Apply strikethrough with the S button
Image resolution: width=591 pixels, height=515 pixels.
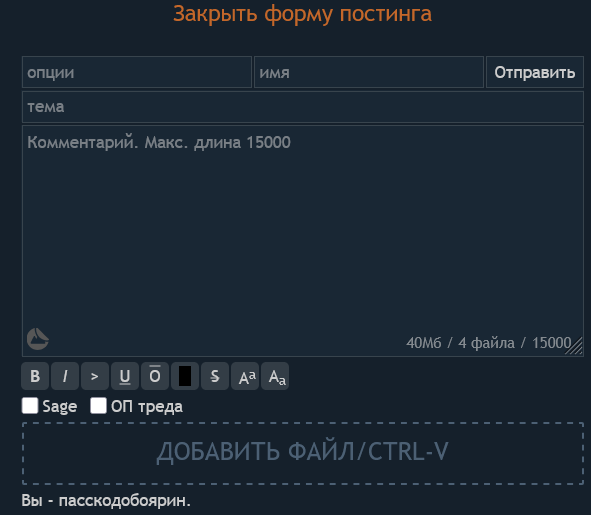click(215, 376)
